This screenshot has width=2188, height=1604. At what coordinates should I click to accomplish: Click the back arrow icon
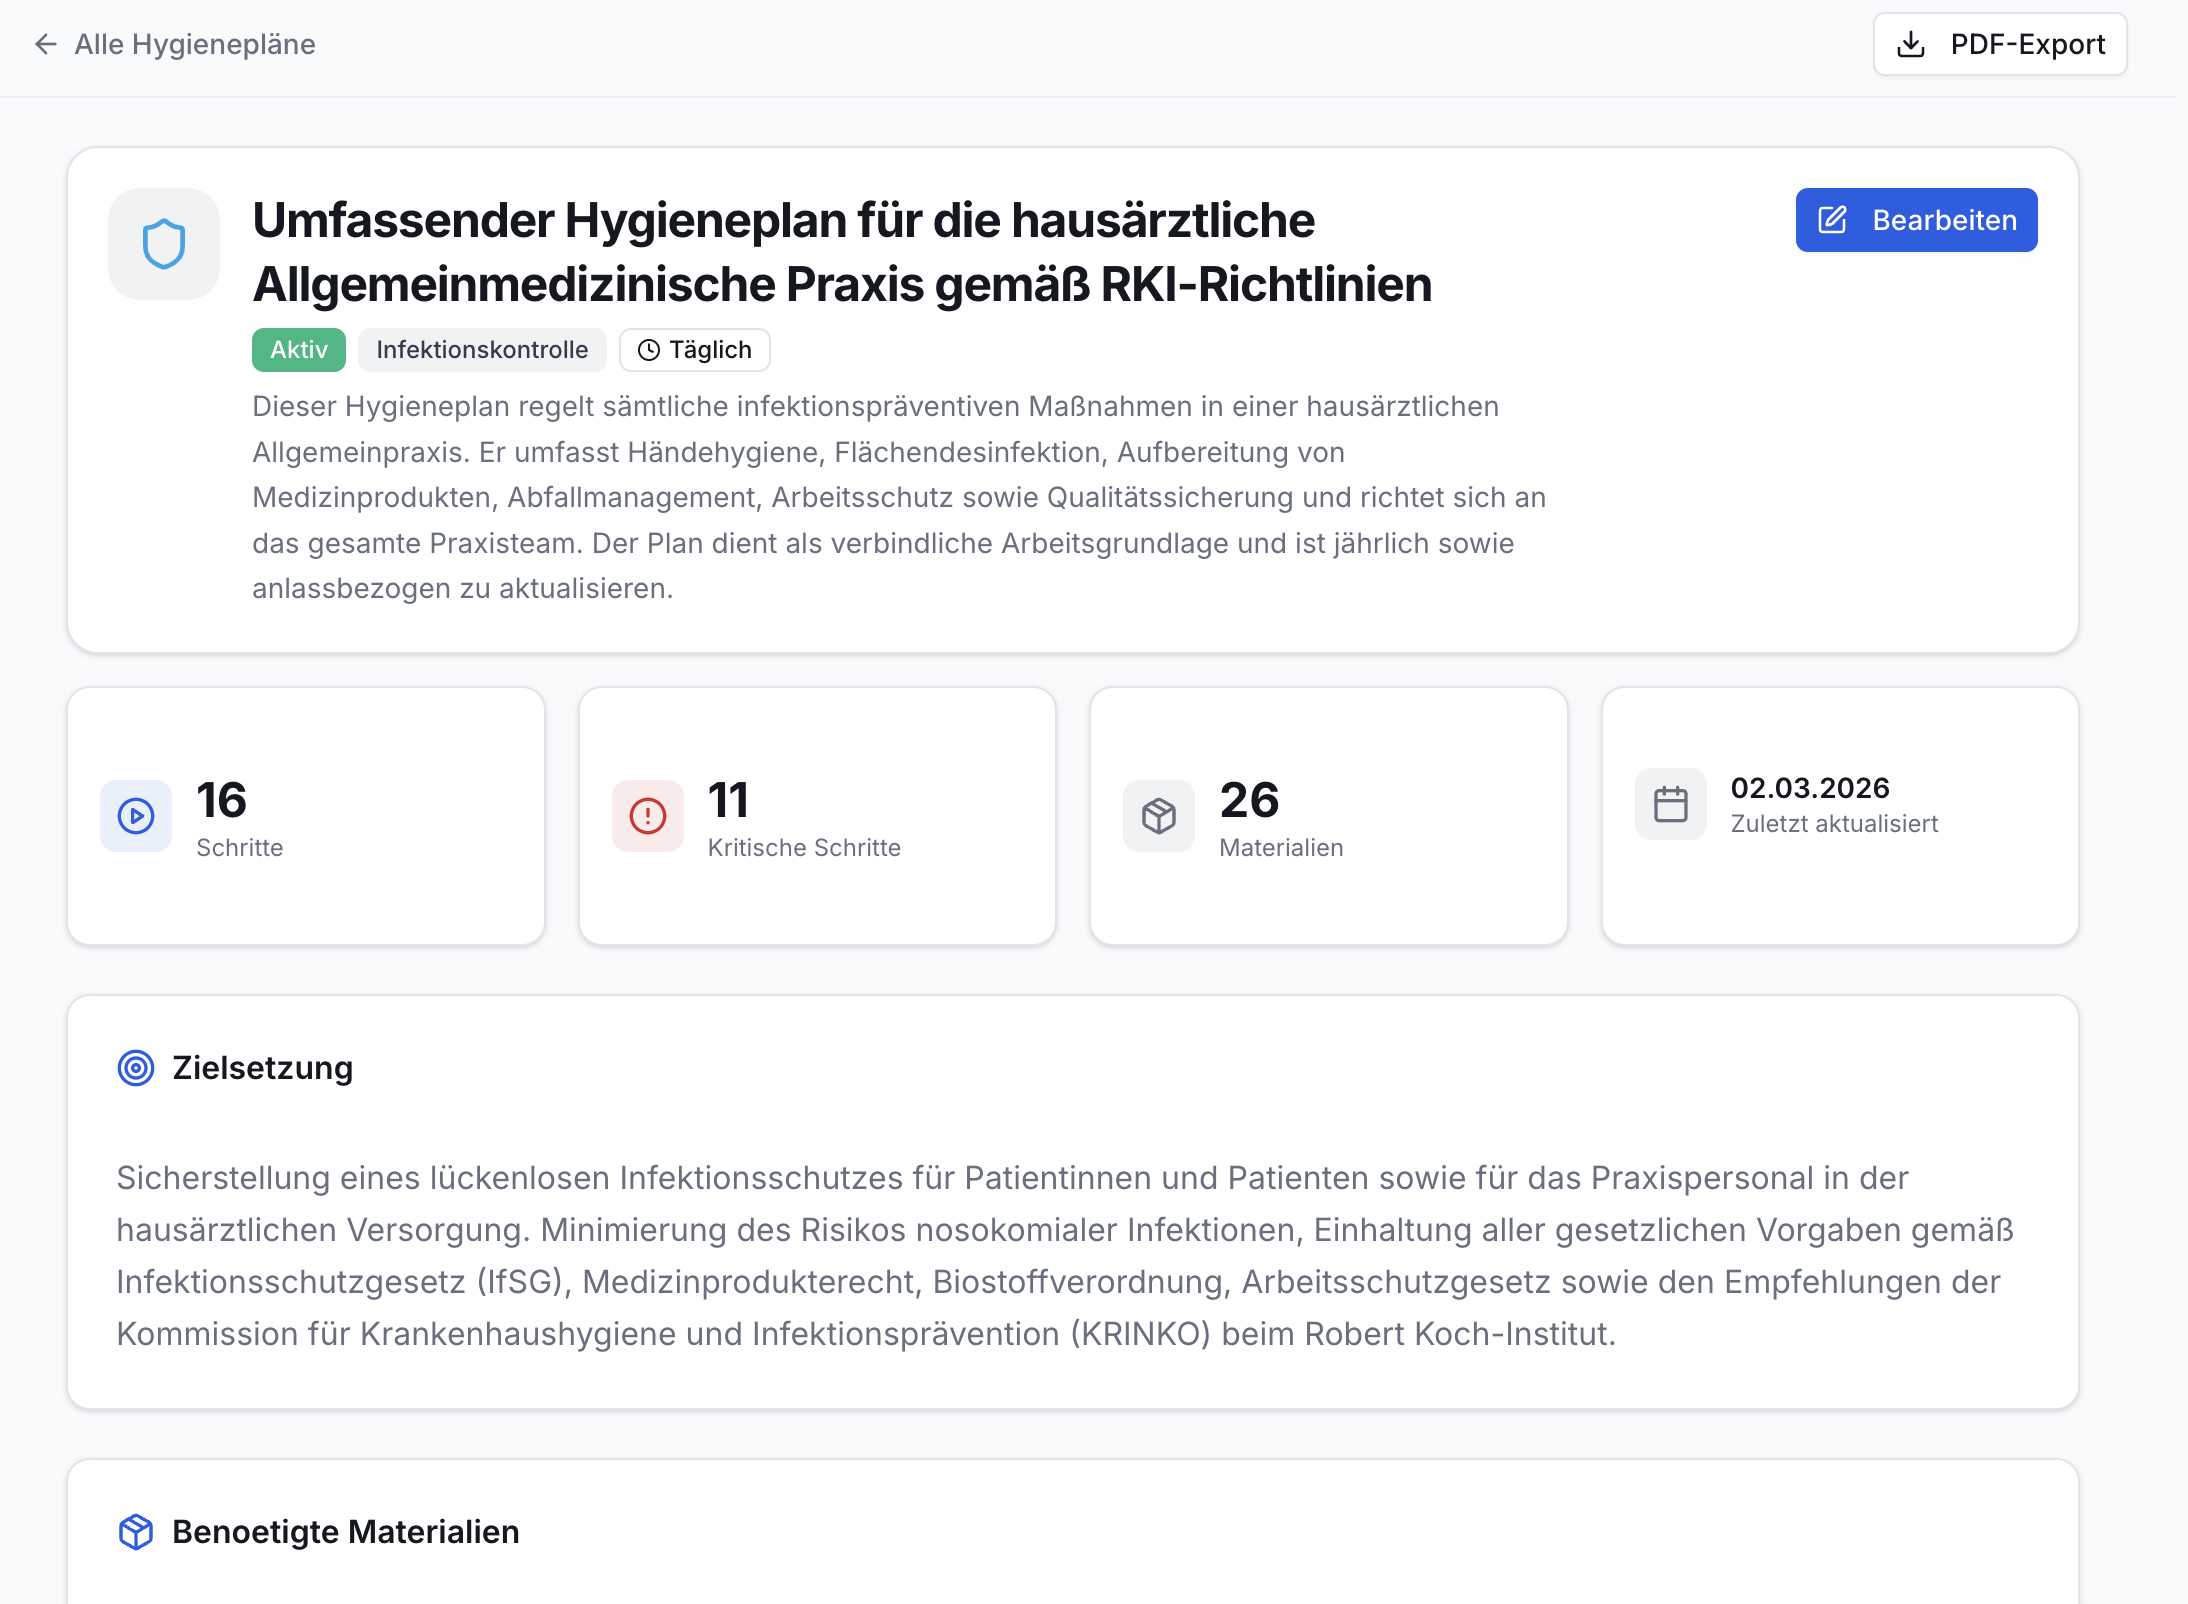[46, 44]
